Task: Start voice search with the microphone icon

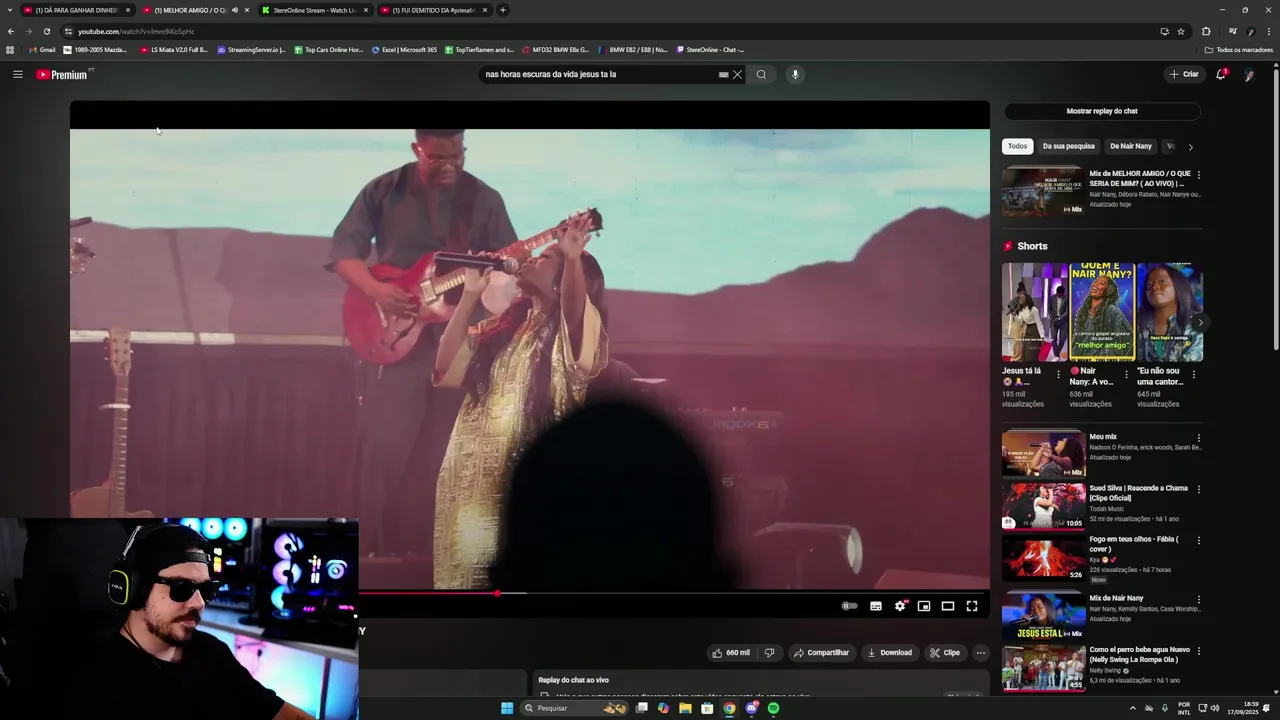Action: 795,74
